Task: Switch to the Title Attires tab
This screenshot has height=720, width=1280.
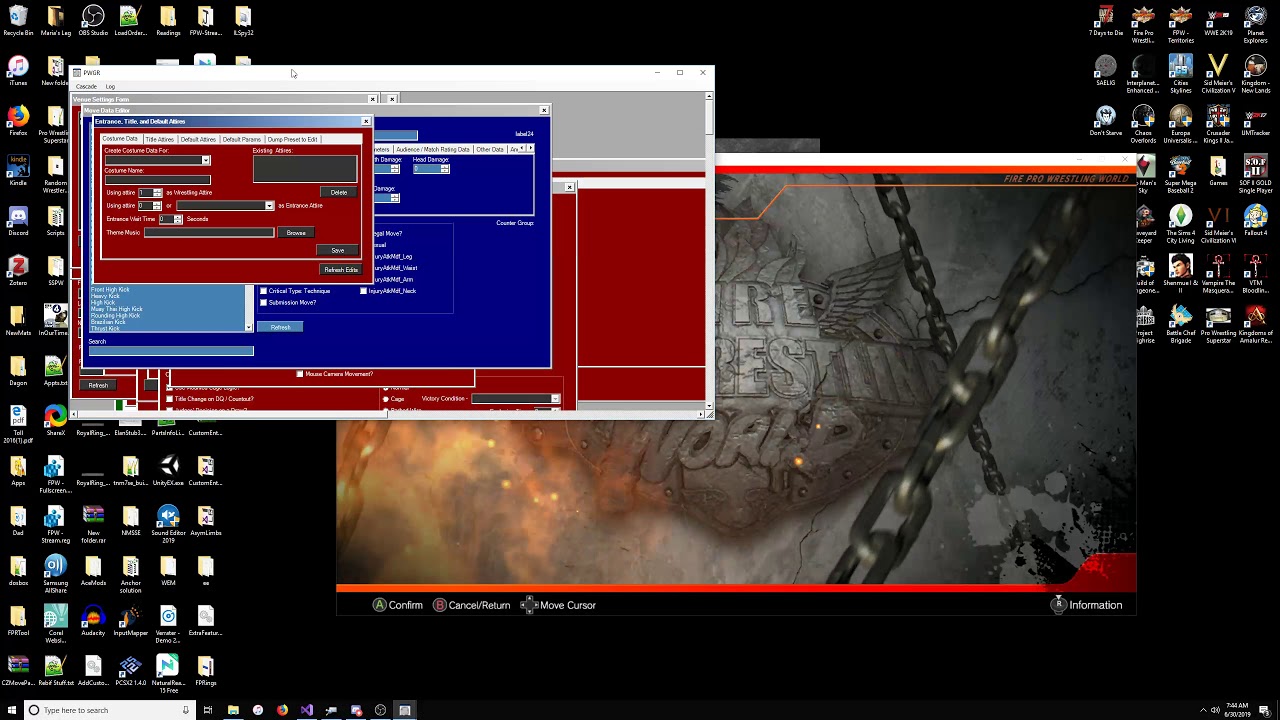Action: click(159, 139)
